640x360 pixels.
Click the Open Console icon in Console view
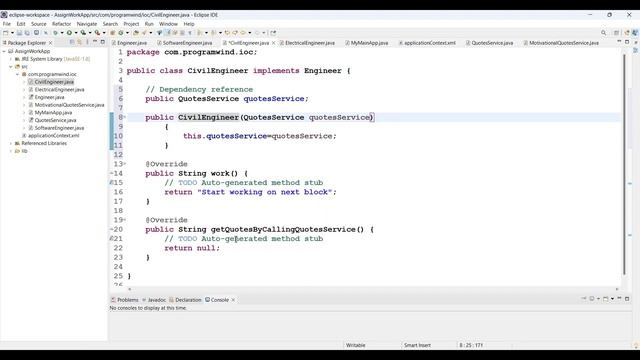pos(606,299)
